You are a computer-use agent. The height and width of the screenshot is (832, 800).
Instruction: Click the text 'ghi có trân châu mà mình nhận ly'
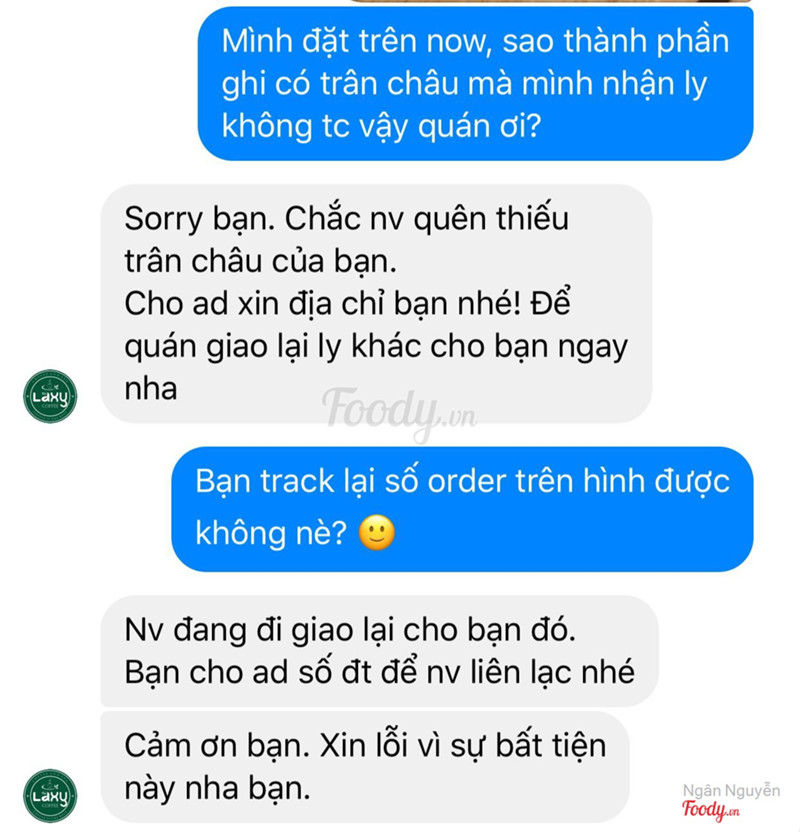(x=464, y=84)
